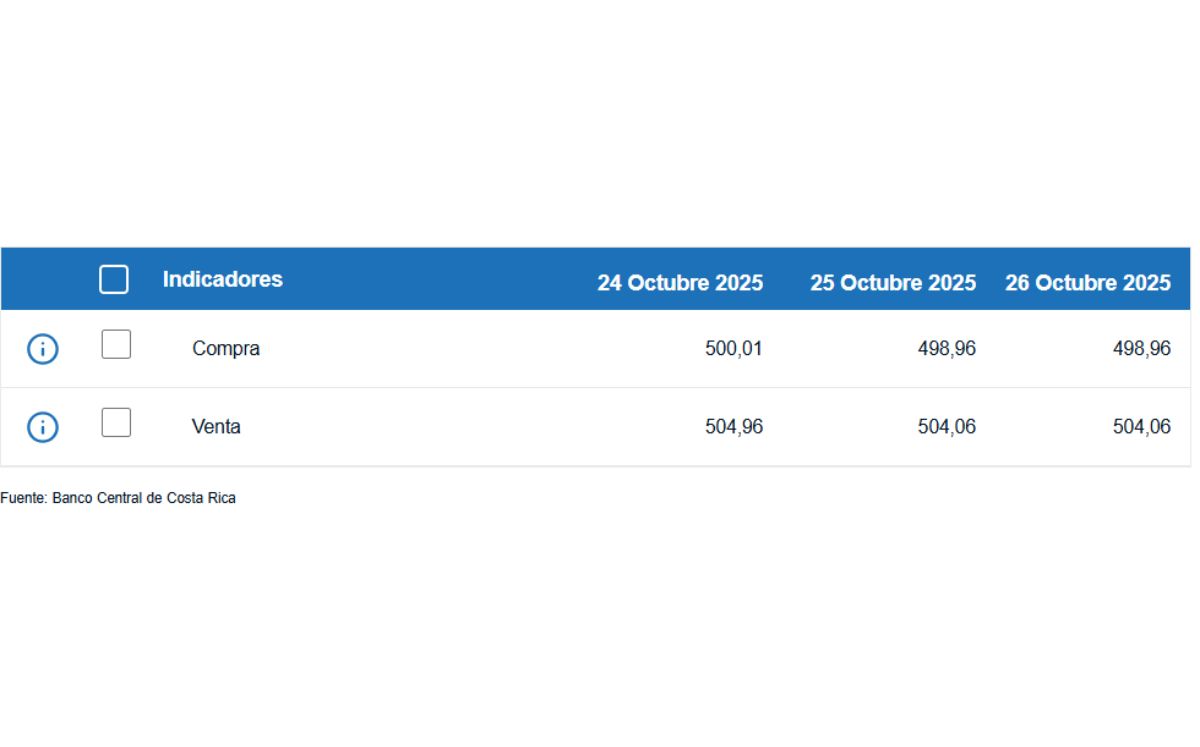Select Venta value 504,96 for 24 Octubre
Screen dimensions: 1200x747
click(733, 427)
